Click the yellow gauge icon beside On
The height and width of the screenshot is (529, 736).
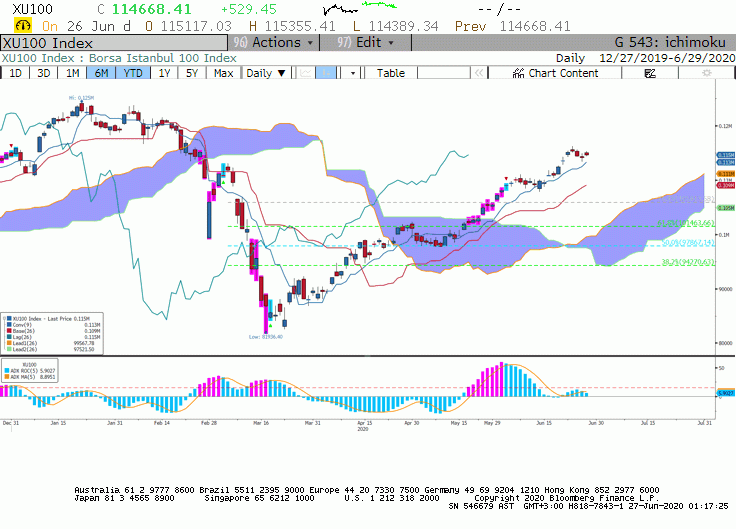point(23,25)
